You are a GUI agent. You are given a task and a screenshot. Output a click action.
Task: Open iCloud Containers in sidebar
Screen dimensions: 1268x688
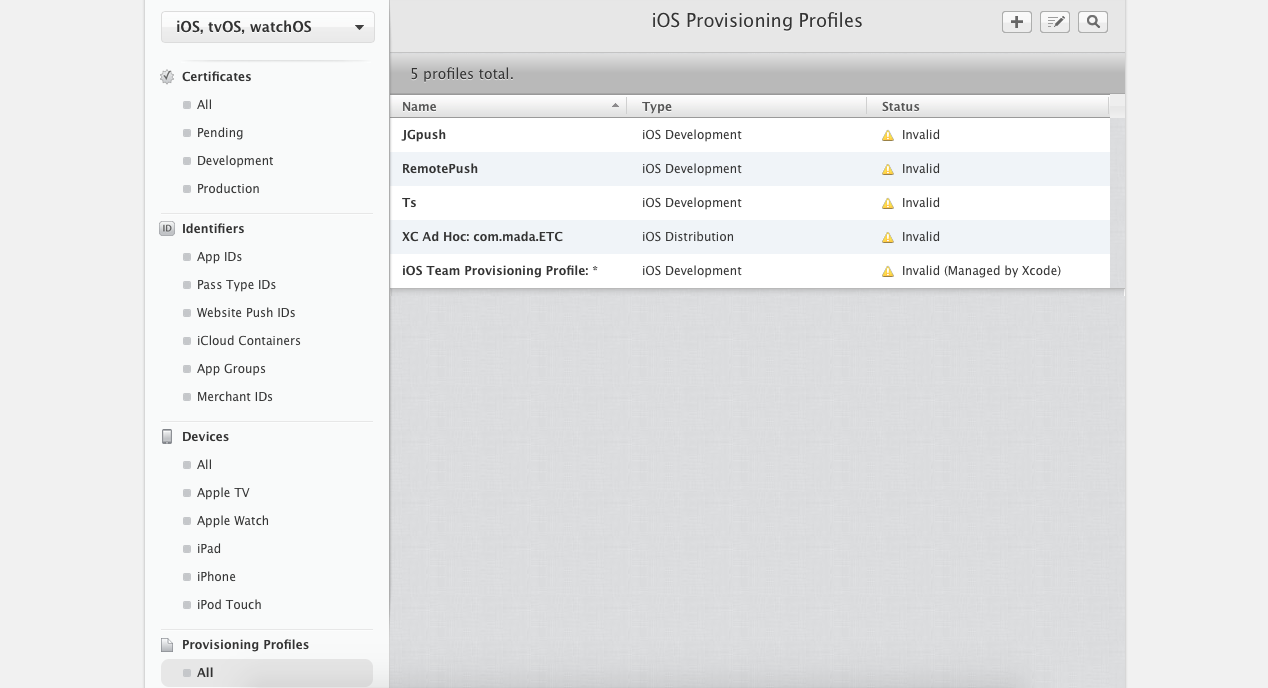point(248,341)
